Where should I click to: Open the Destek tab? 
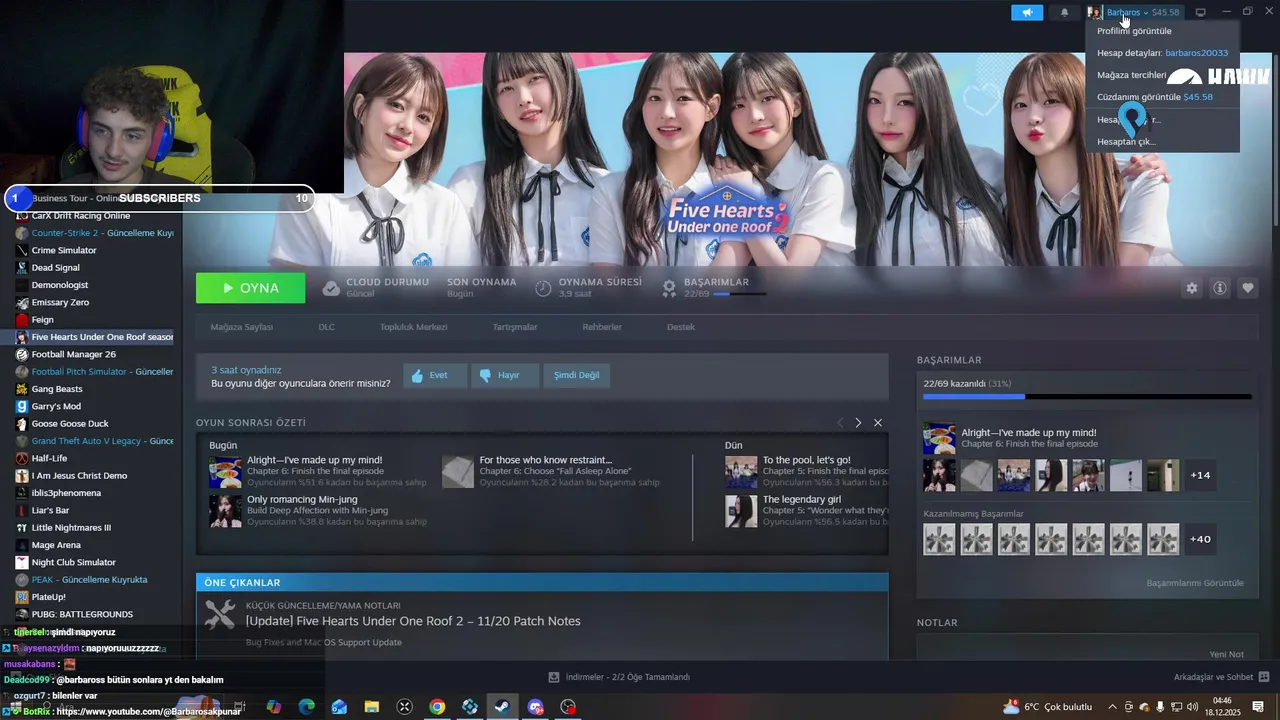[x=681, y=327]
